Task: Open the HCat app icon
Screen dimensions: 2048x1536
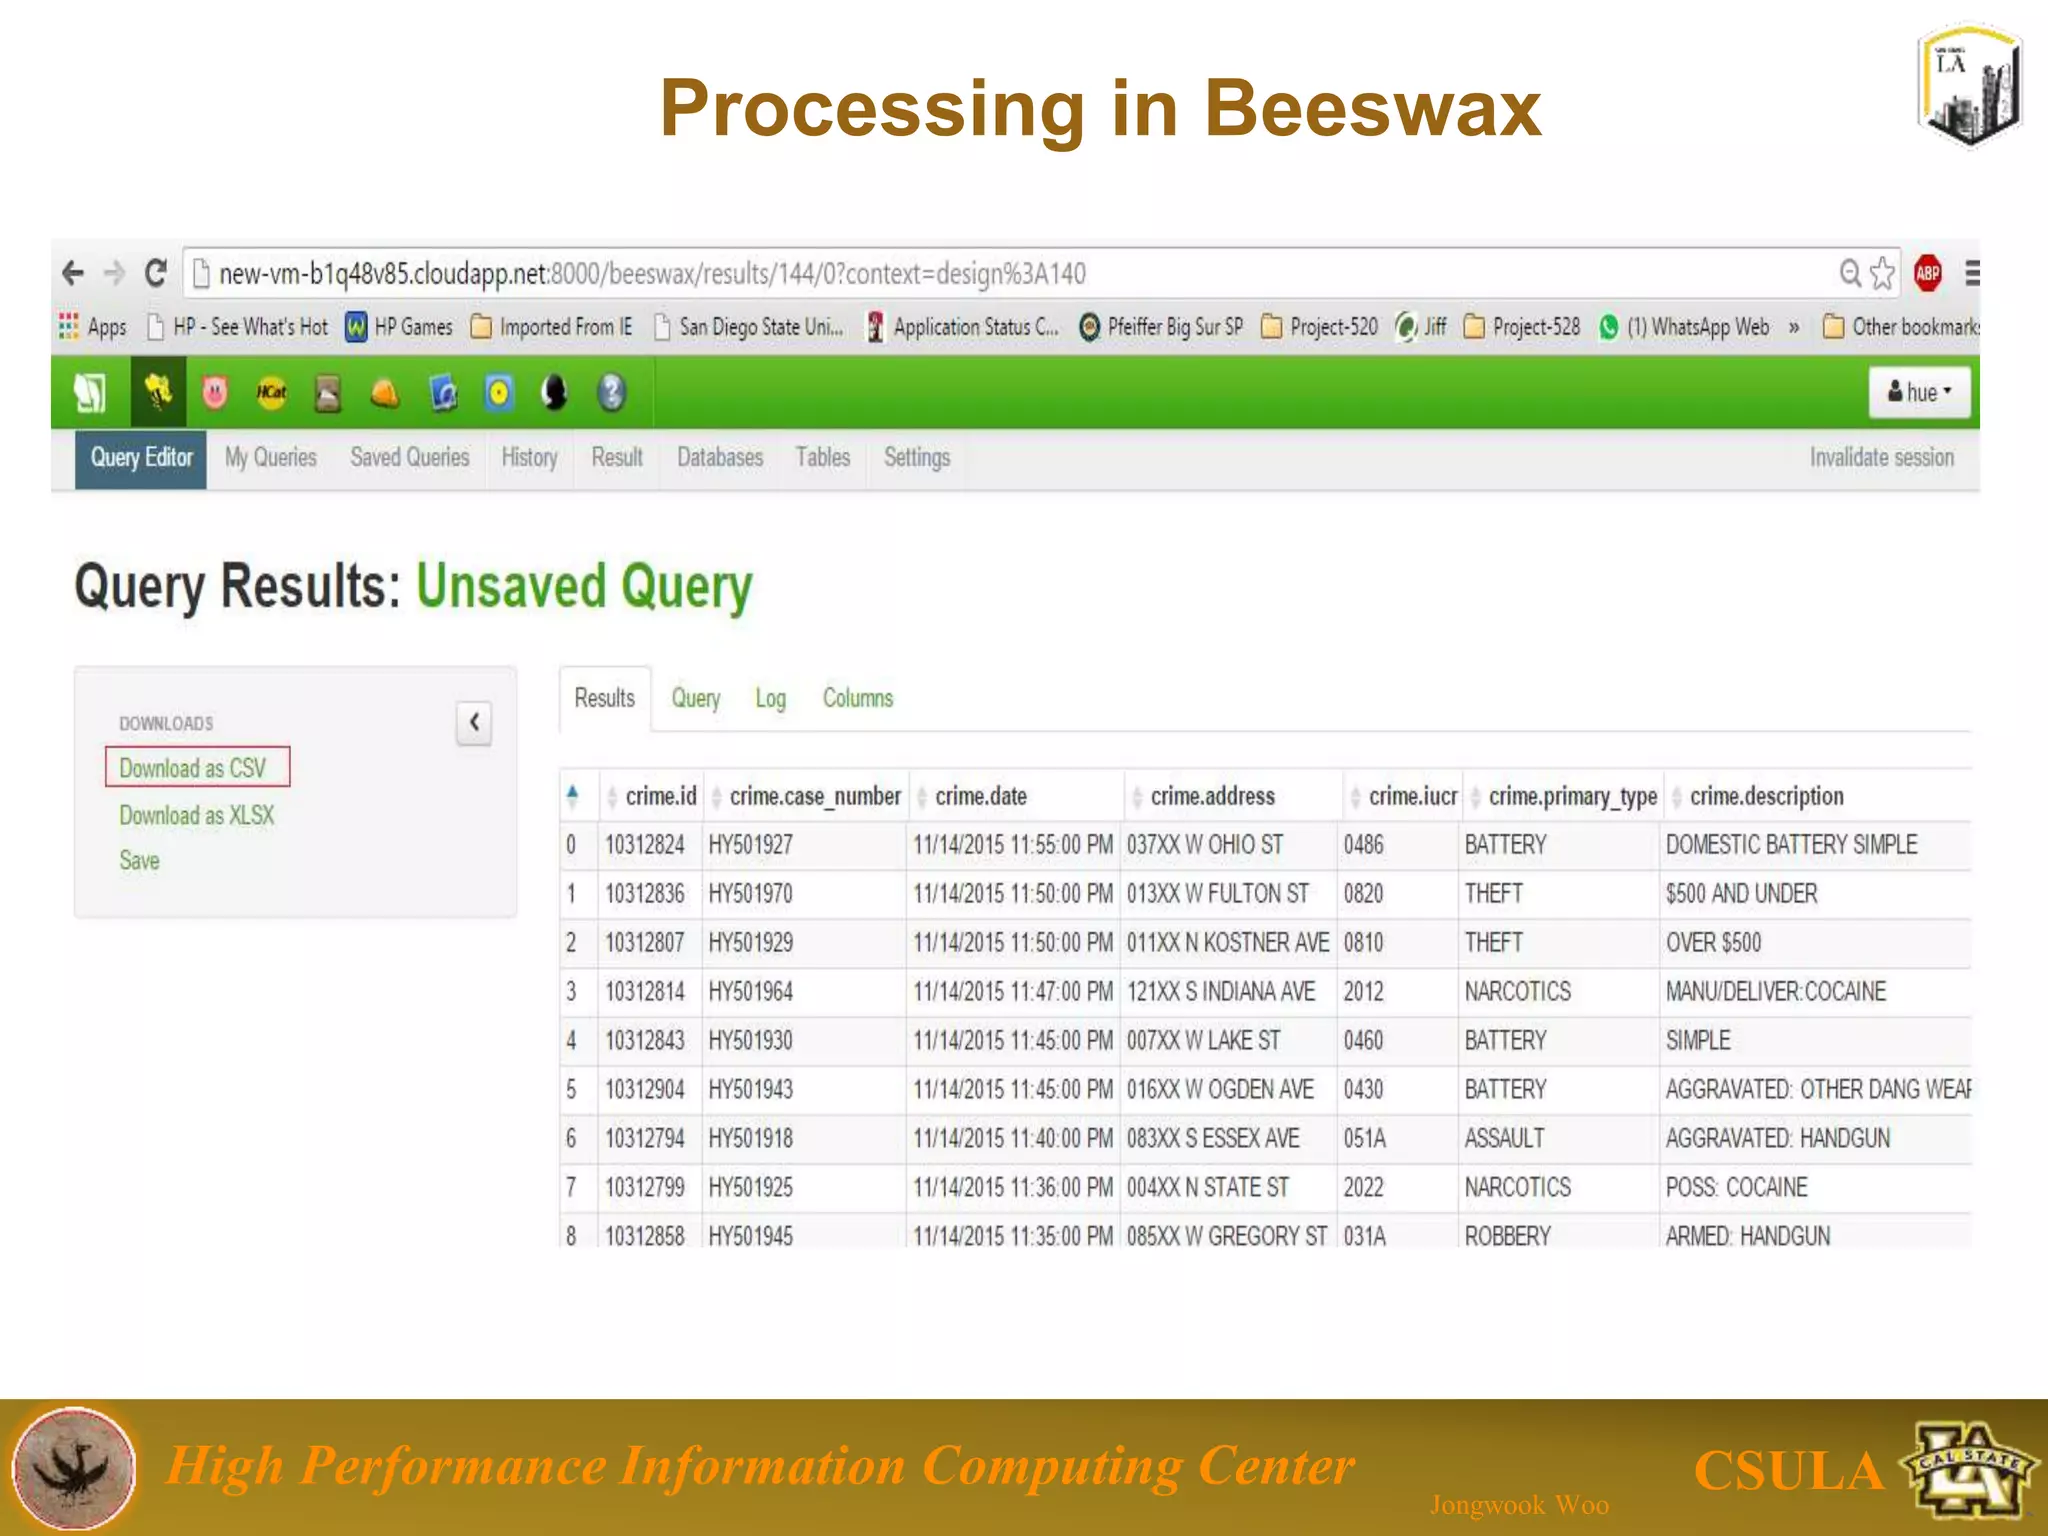Action: (271, 392)
